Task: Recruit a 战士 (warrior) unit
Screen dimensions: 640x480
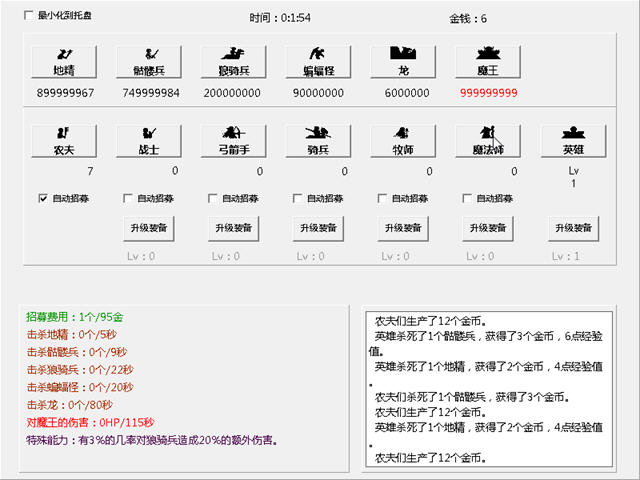Action: click(x=149, y=141)
